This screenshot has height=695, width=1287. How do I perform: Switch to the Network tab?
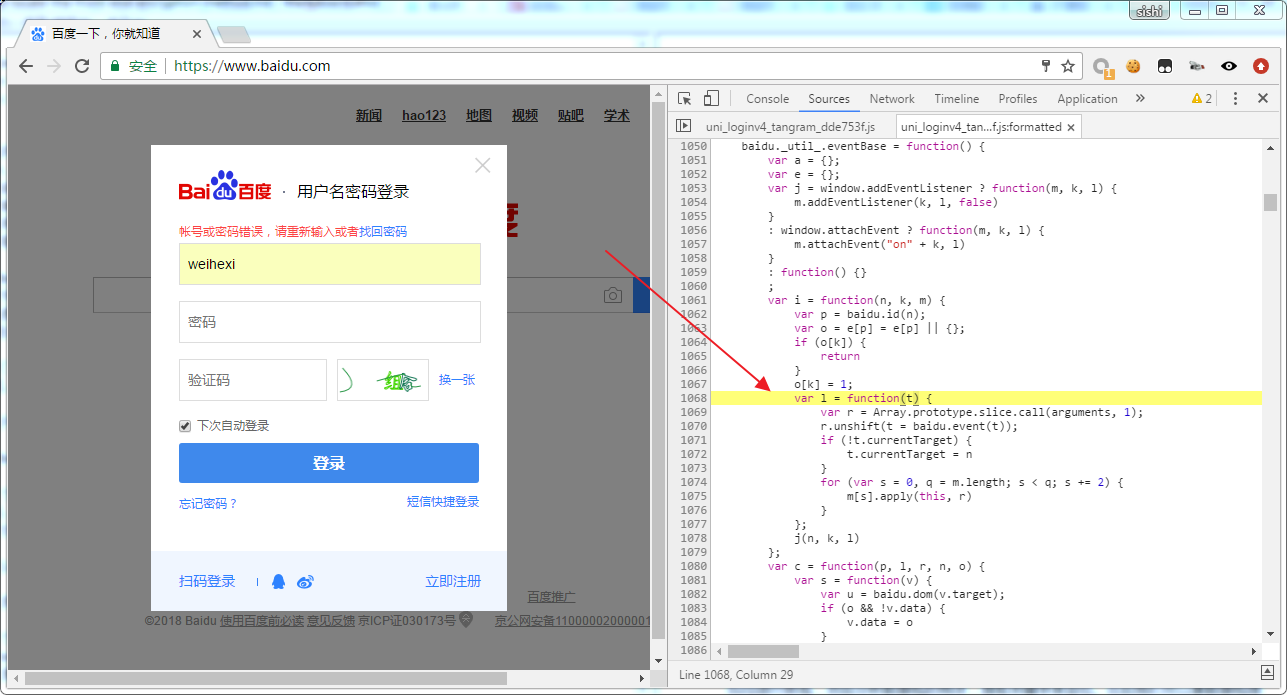click(892, 99)
